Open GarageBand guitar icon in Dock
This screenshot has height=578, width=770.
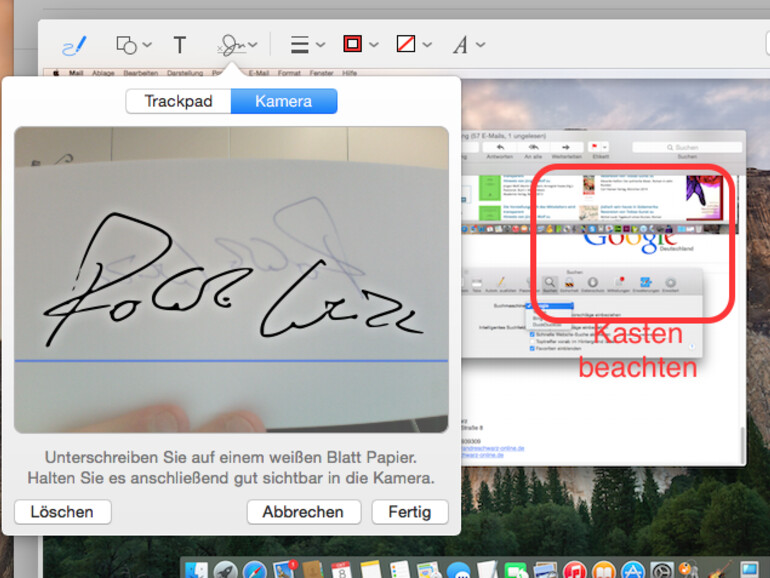[718, 570]
